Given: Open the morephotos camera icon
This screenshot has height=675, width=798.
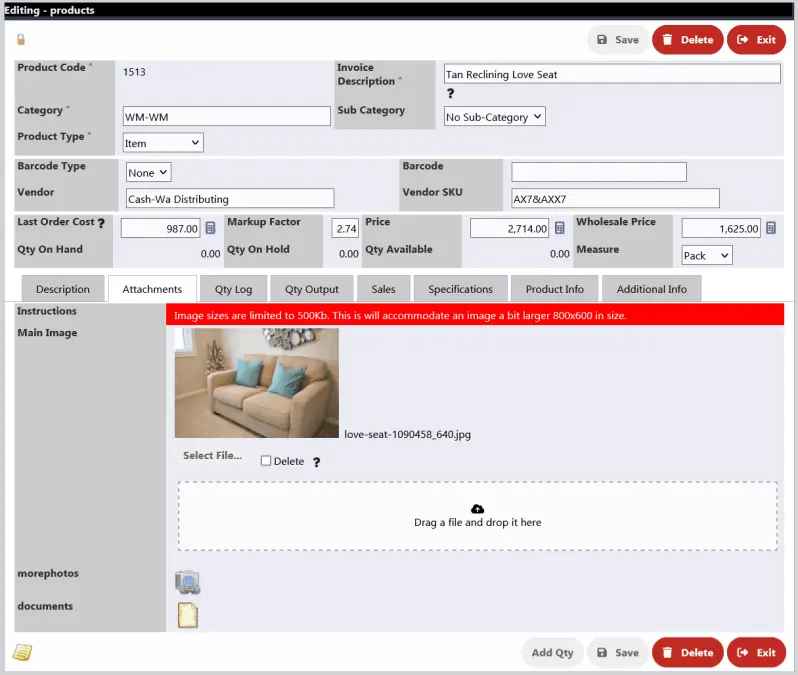Looking at the screenshot, I should pos(187,581).
